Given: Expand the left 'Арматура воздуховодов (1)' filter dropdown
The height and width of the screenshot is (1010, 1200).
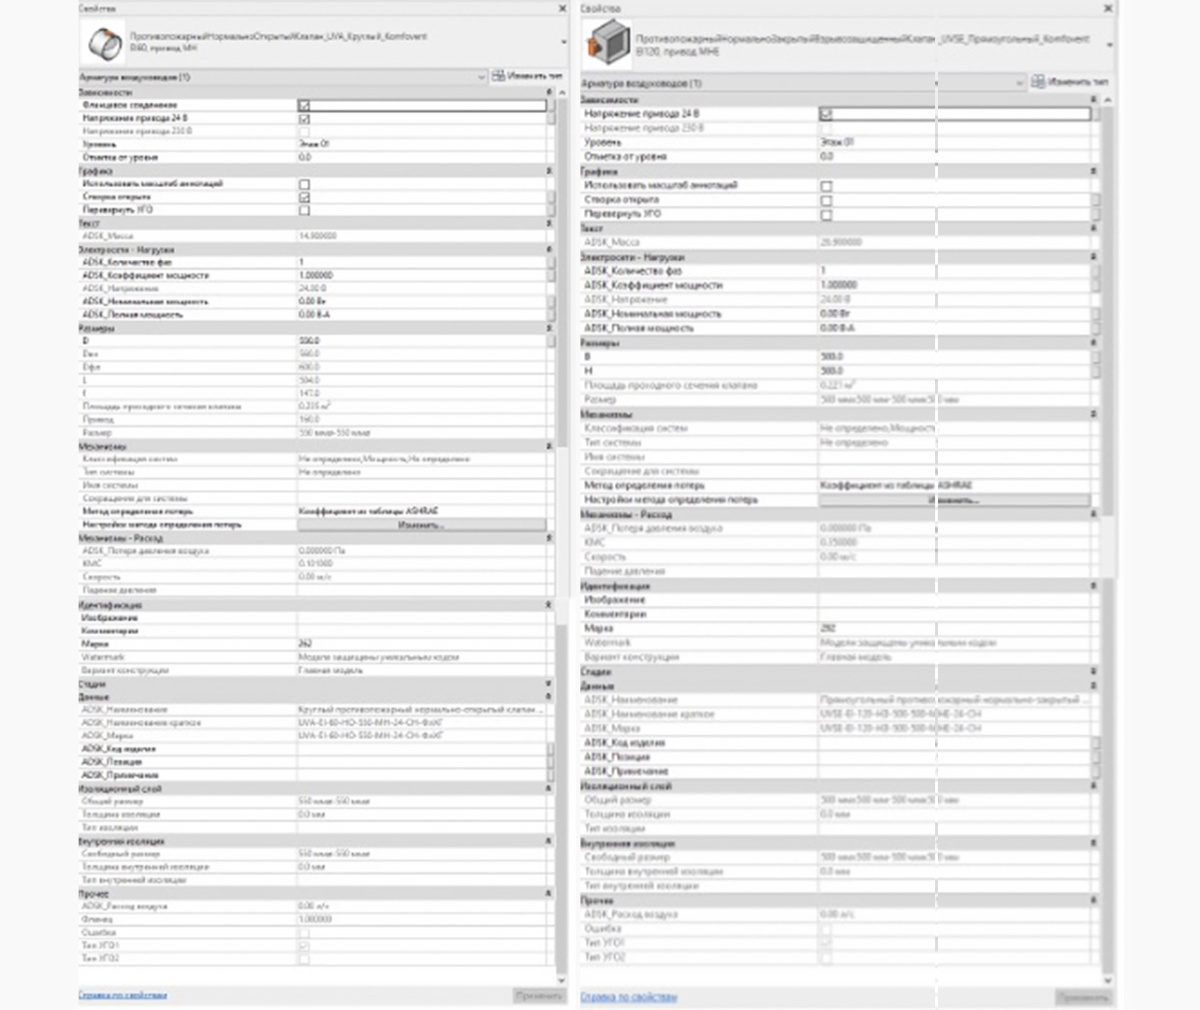Looking at the screenshot, I should click(x=481, y=76).
